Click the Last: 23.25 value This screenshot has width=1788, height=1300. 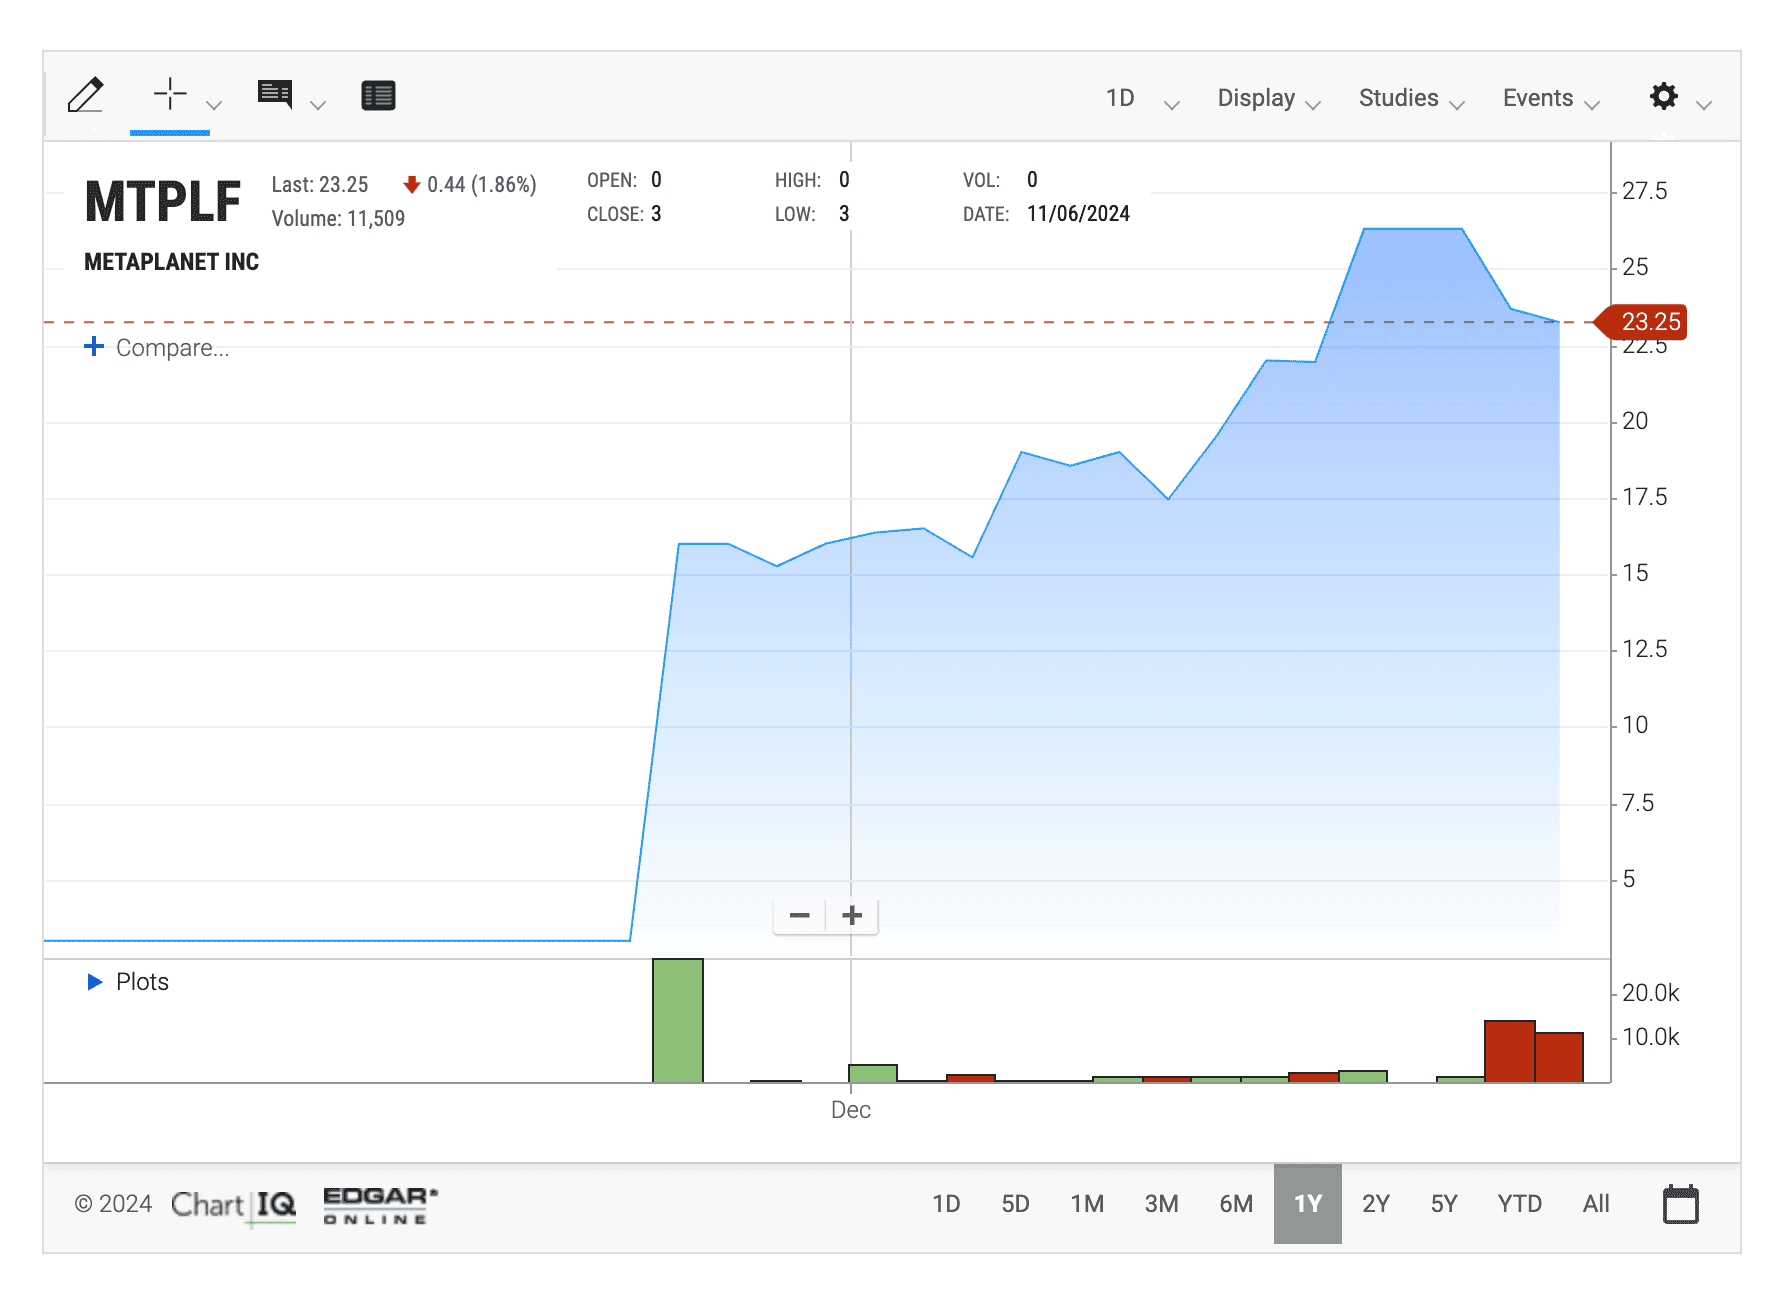(320, 185)
